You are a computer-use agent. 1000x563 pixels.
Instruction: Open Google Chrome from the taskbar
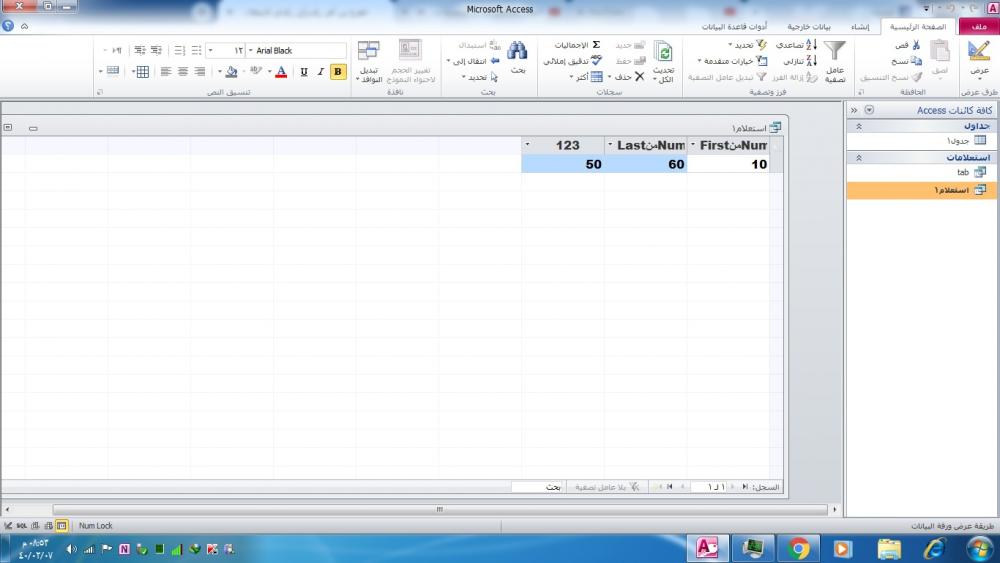(798, 548)
